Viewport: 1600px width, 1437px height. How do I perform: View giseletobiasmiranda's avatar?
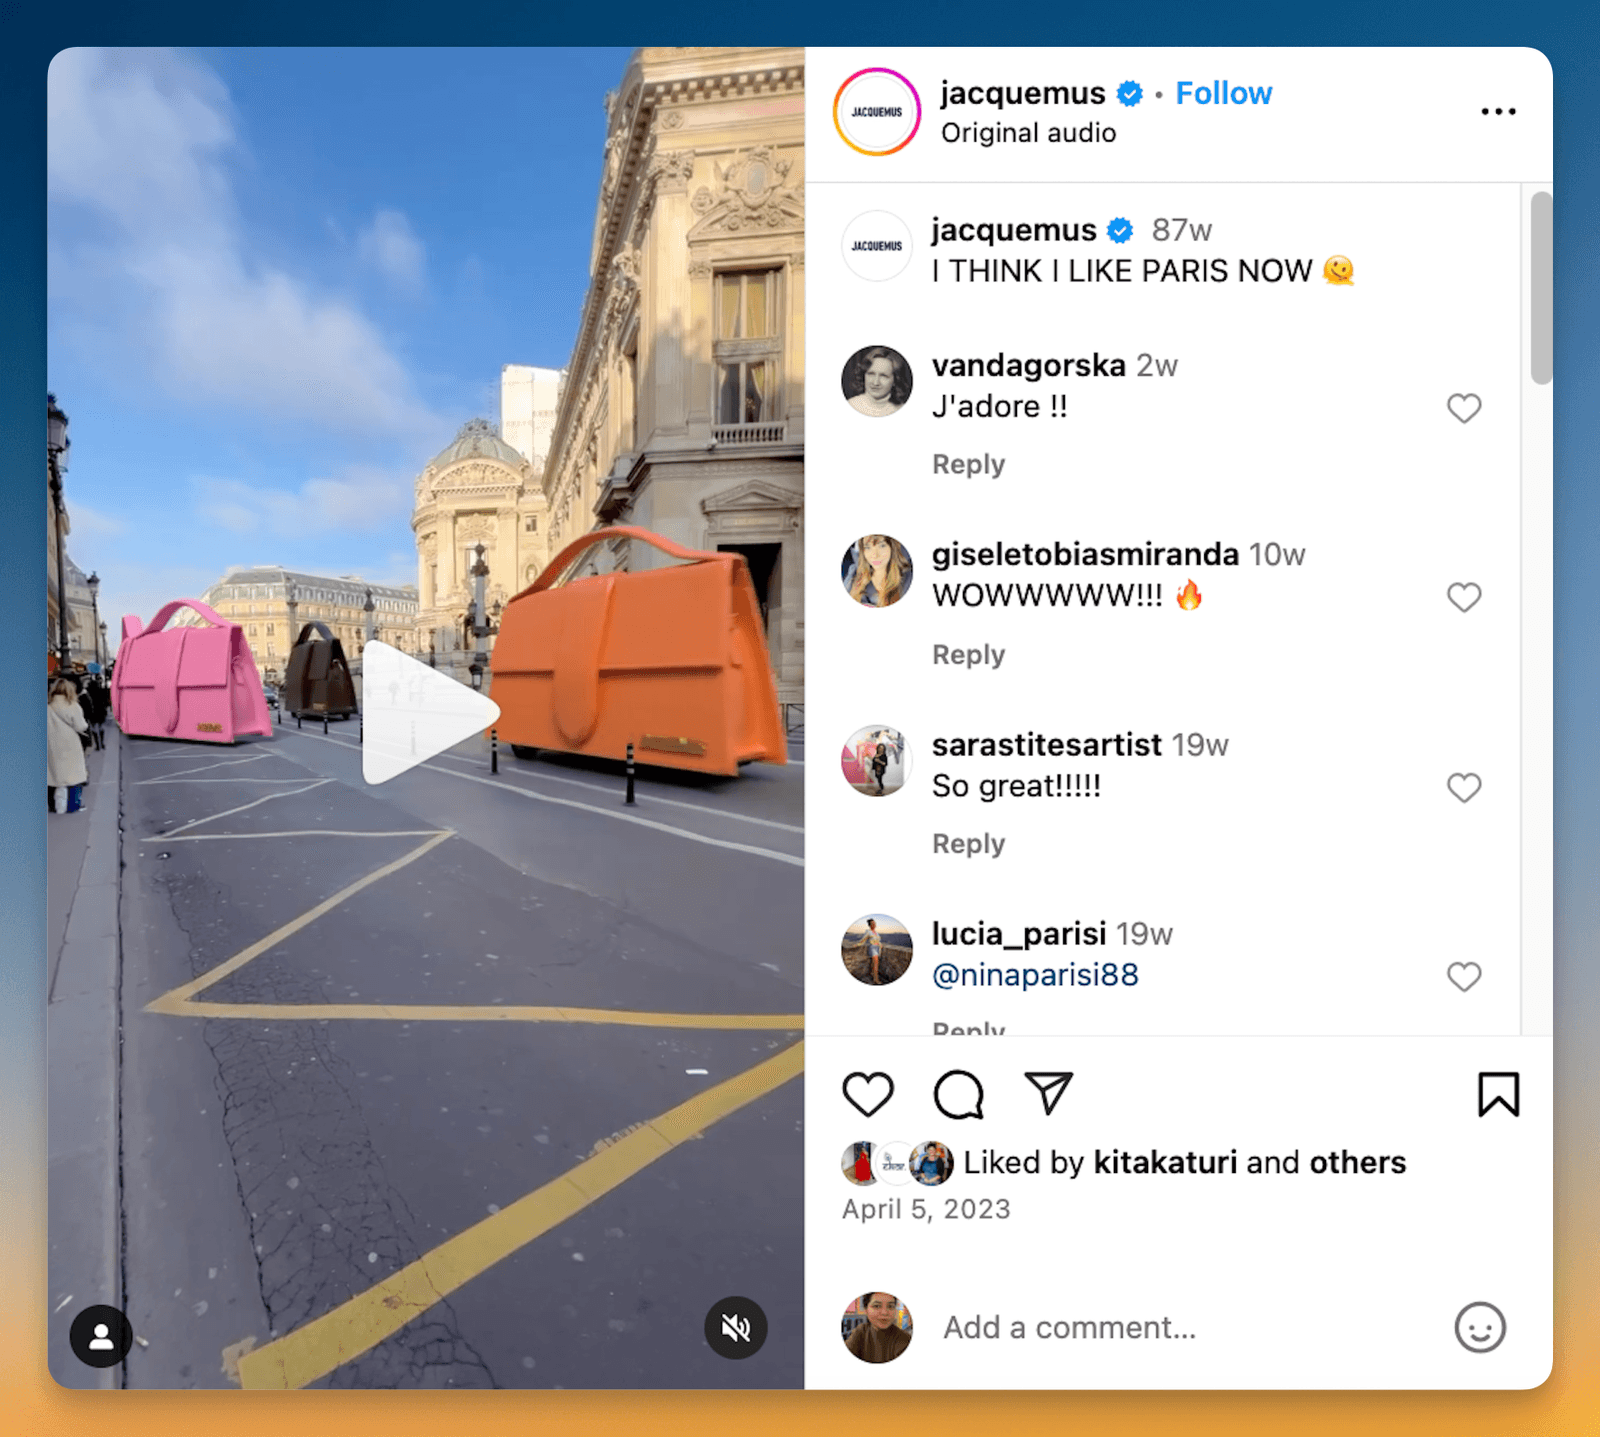click(877, 571)
